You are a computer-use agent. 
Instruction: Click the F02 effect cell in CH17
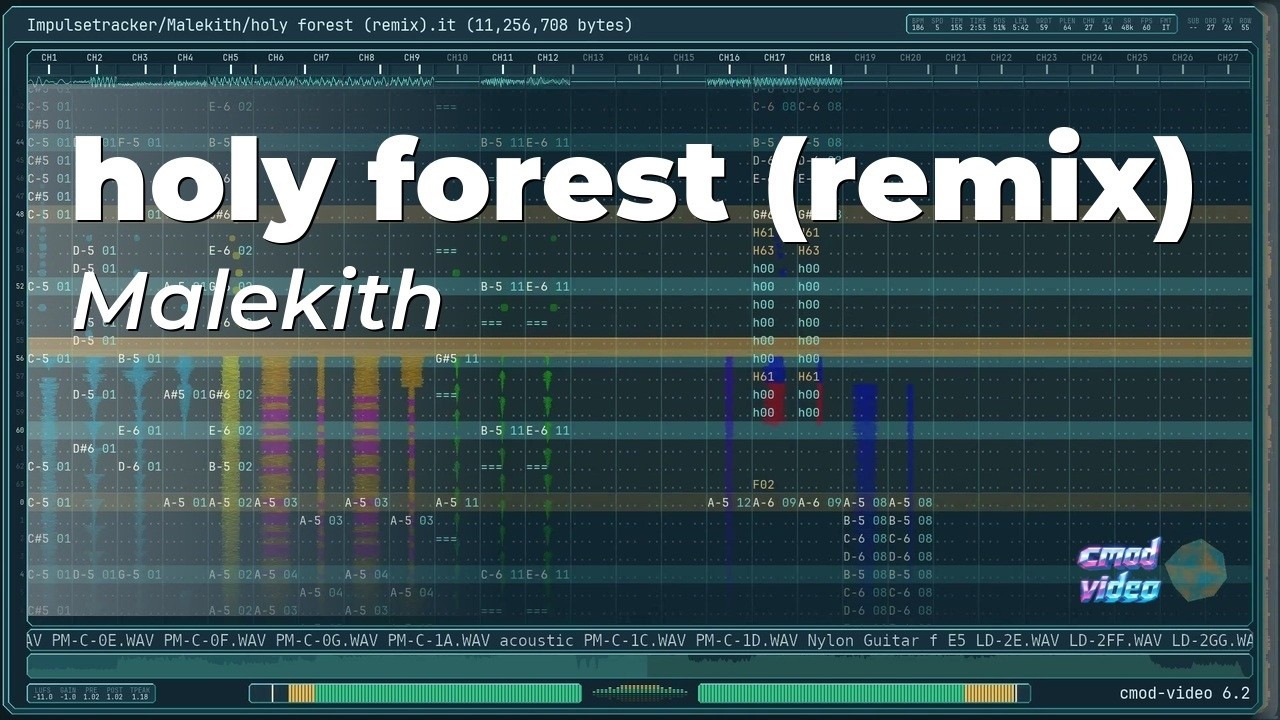pyautogui.click(x=763, y=484)
